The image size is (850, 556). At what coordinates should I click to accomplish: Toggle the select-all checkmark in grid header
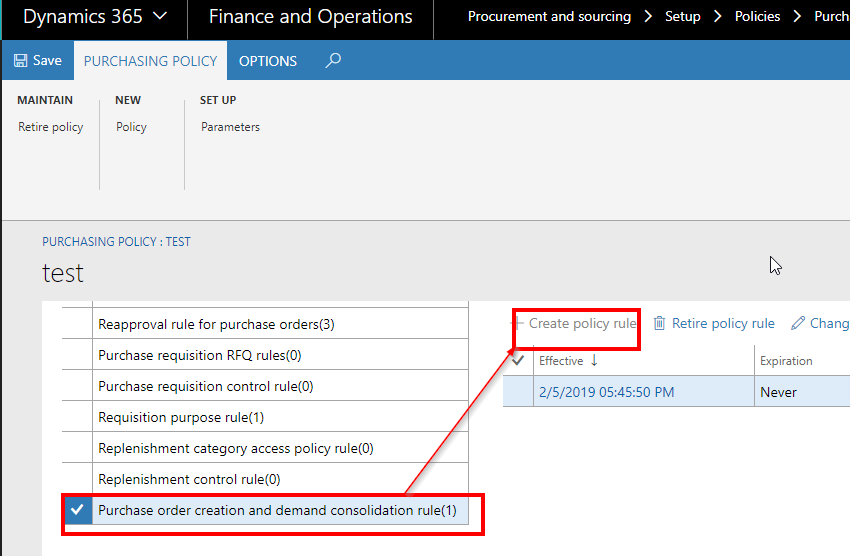518,360
